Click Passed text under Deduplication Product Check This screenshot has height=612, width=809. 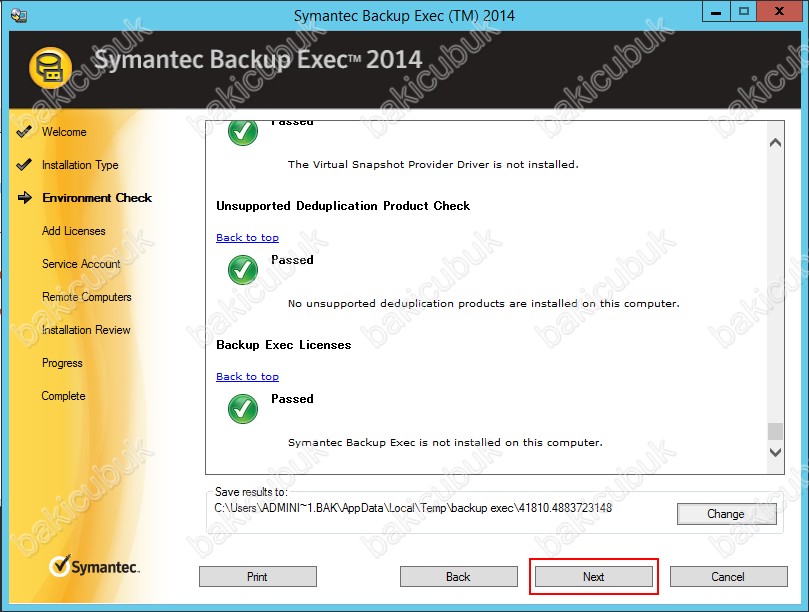pyautogui.click(x=293, y=260)
